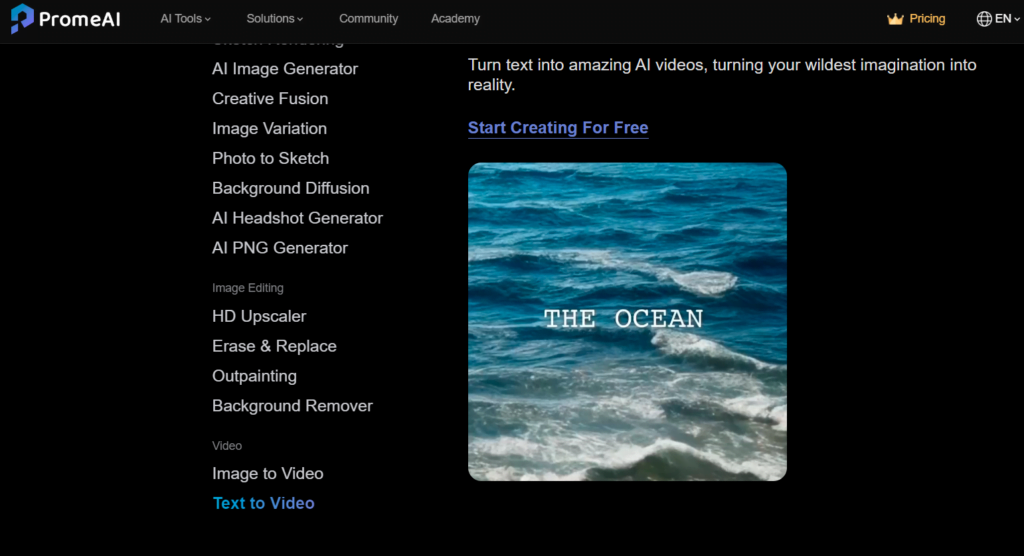Select AI Image Generator in sidebar
The image size is (1024, 556).
(x=285, y=69)
